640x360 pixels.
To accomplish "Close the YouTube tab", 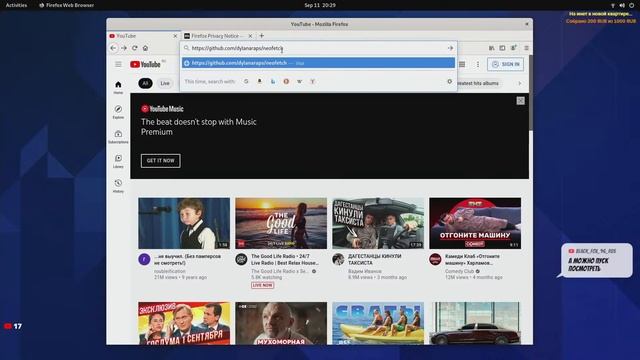I will pos(175,36).
